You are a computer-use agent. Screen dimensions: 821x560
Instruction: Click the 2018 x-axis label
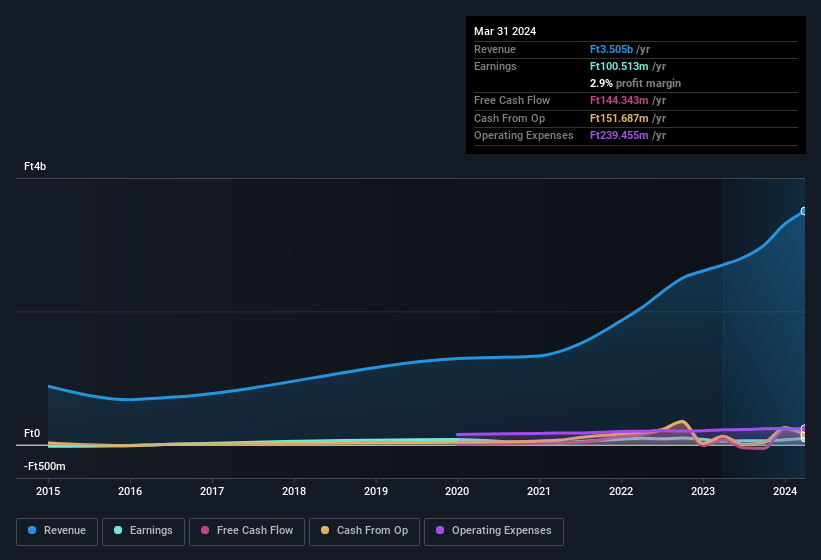point(294,491)
